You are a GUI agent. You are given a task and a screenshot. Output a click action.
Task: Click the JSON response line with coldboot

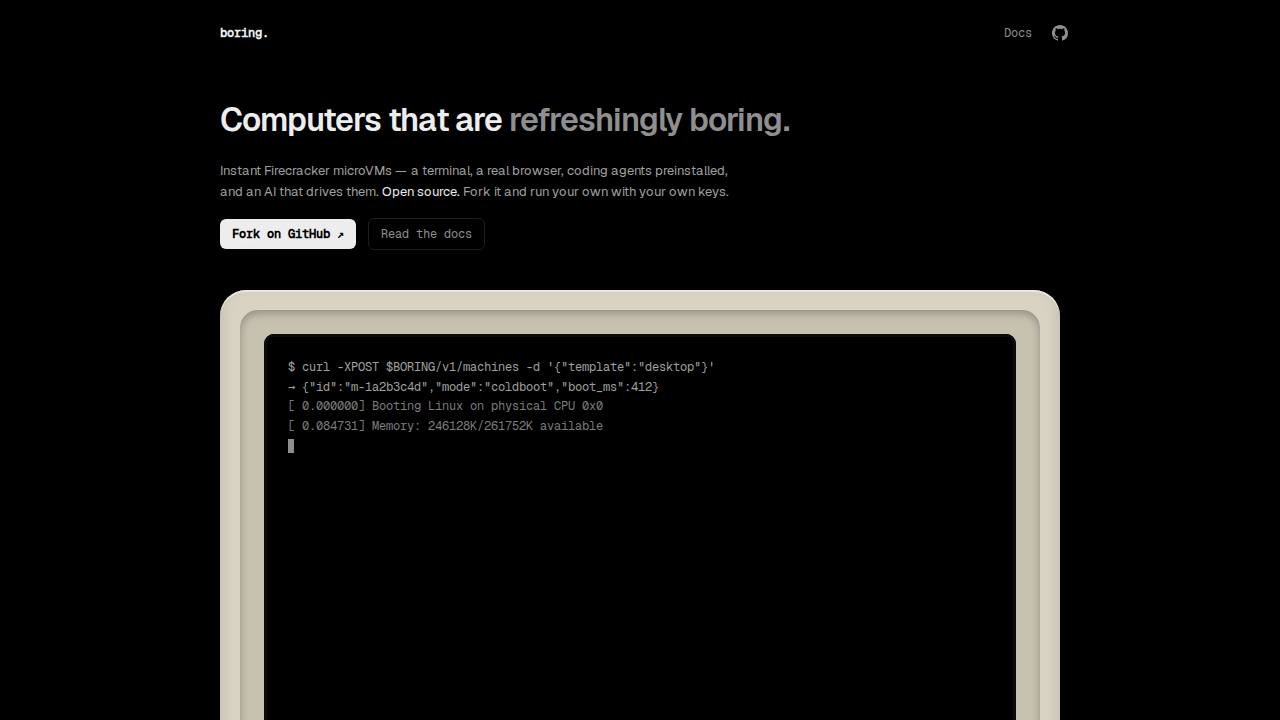point(473,387)
